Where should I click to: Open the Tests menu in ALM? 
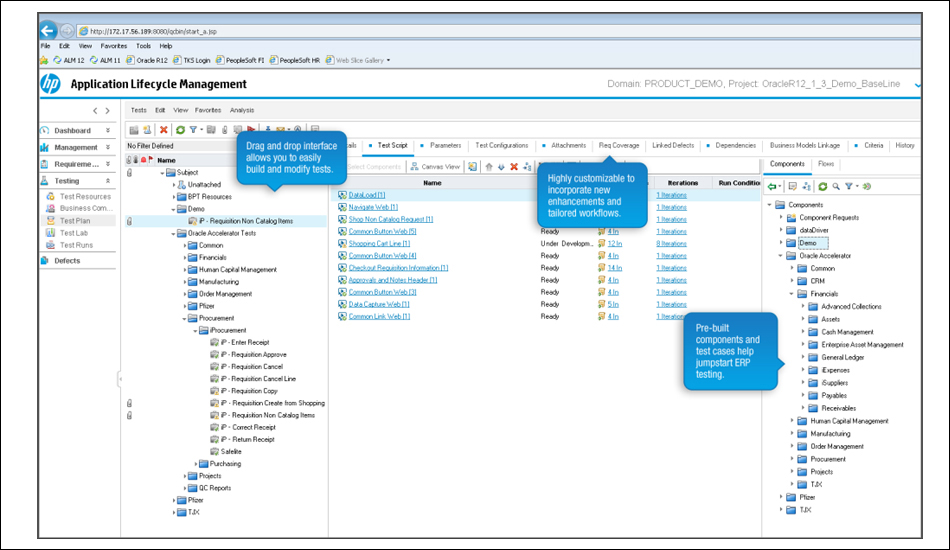[139, 110]
